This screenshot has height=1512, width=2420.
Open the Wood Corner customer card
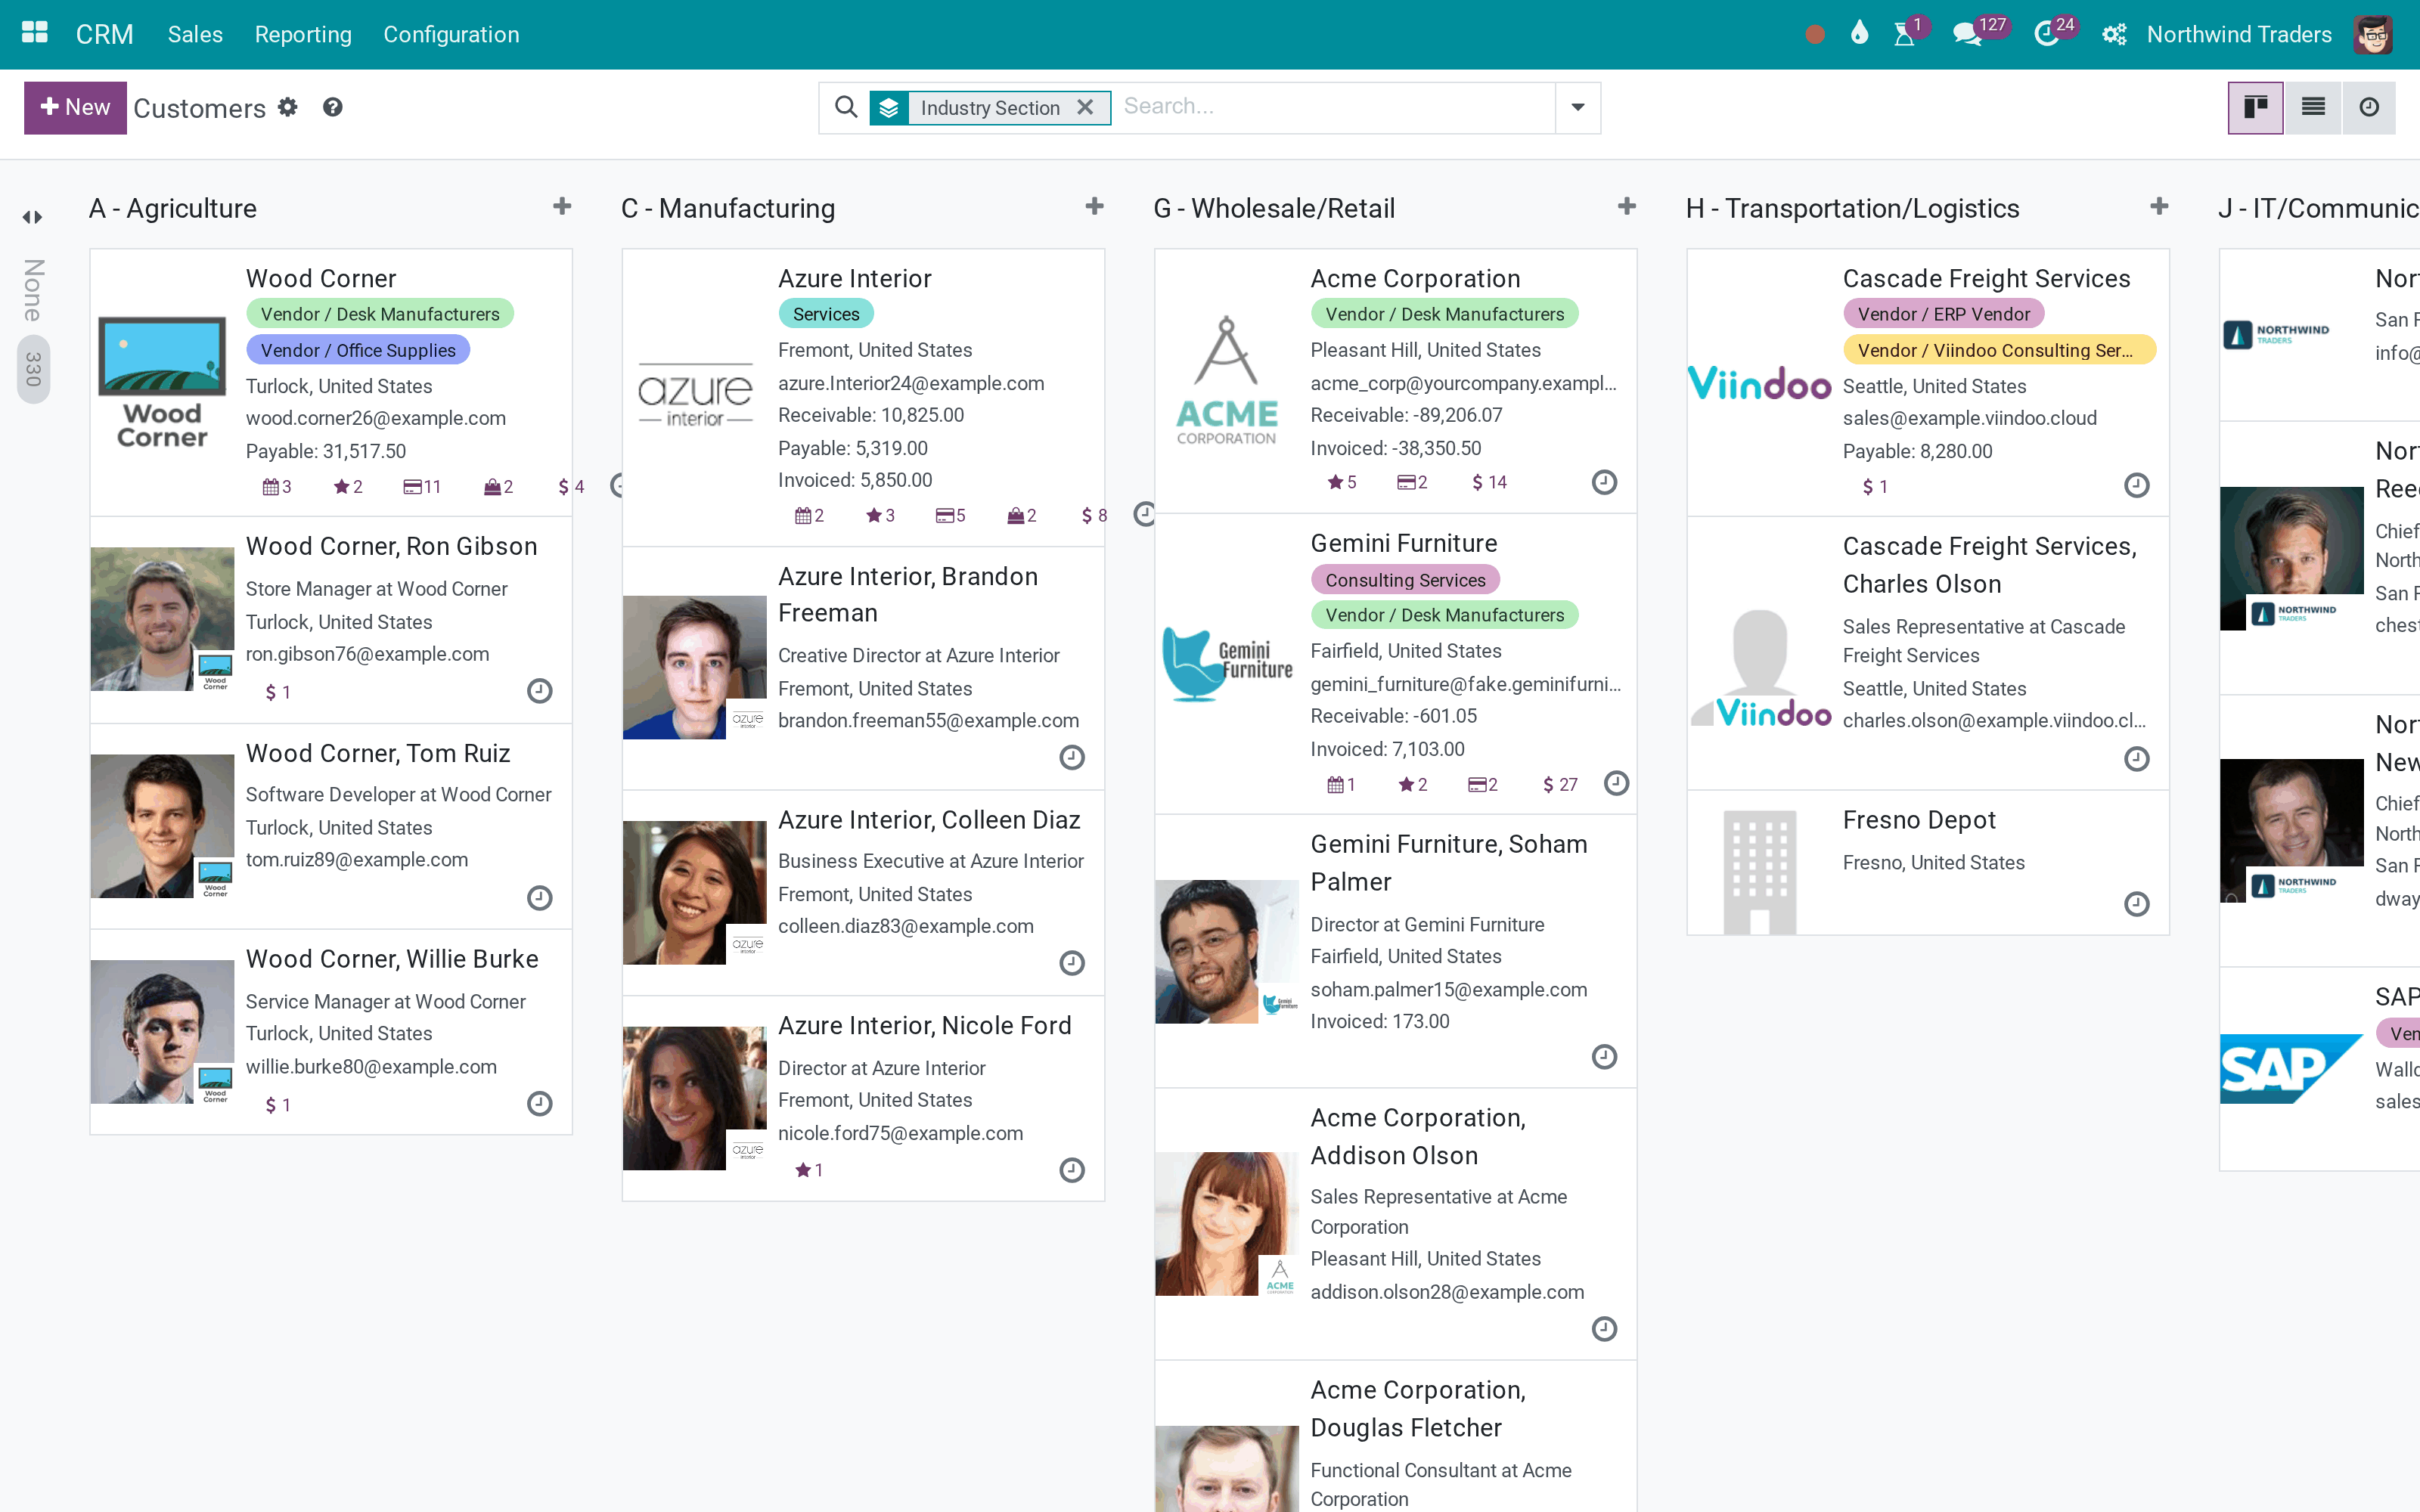click(331, 382)
